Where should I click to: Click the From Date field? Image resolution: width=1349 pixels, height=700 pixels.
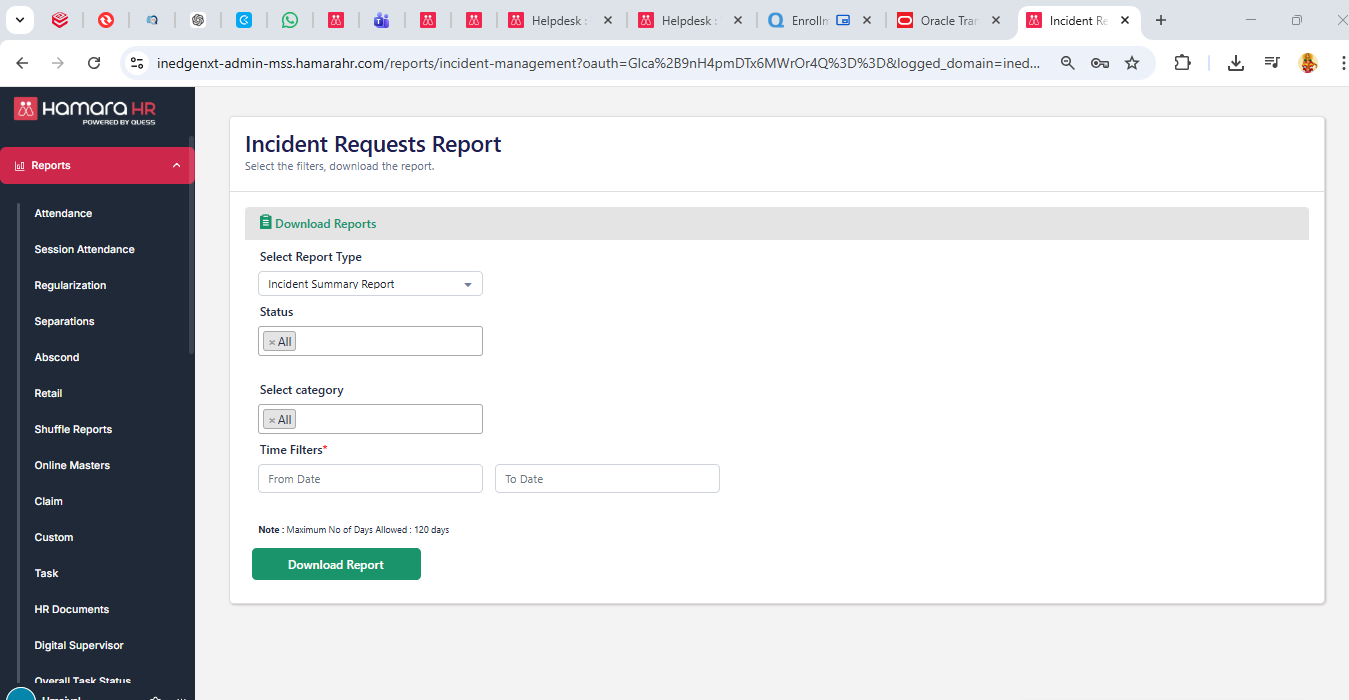point(370,478)
